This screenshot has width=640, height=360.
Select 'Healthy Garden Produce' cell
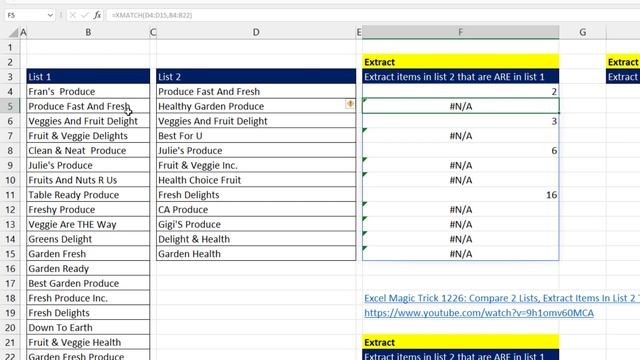point(256,106)
